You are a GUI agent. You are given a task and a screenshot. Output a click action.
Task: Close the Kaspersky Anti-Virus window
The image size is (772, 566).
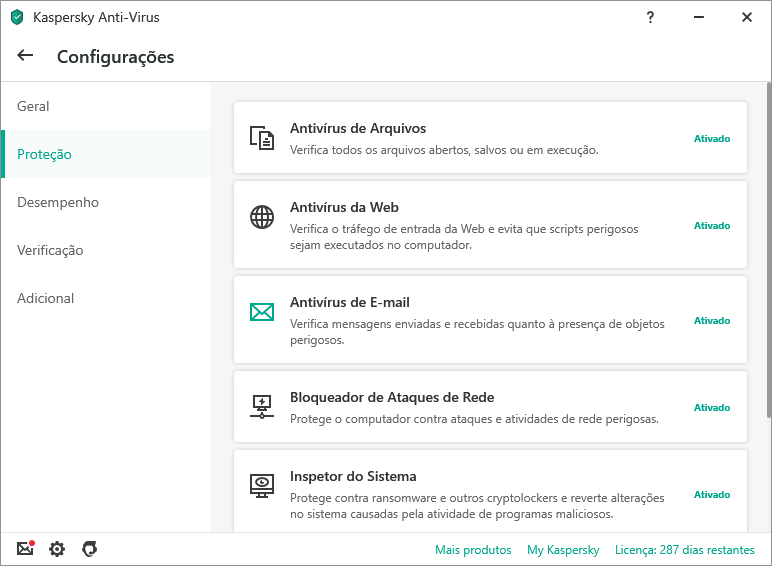point(747,17)
